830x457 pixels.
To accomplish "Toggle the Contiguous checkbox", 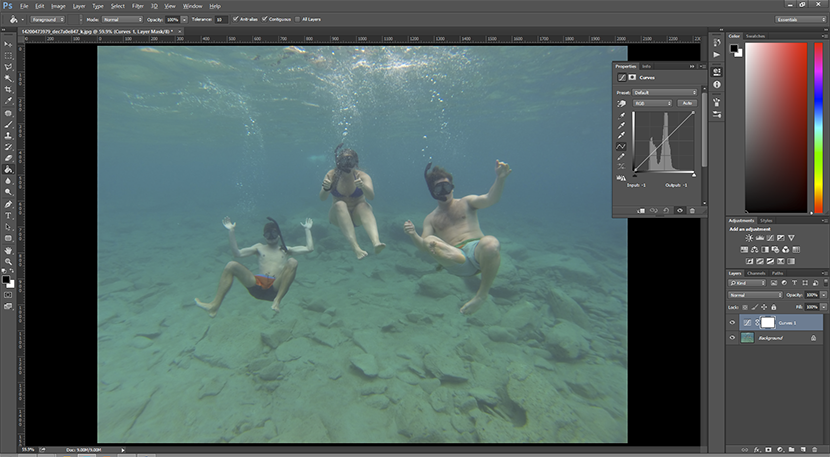I will coord(265,19).
